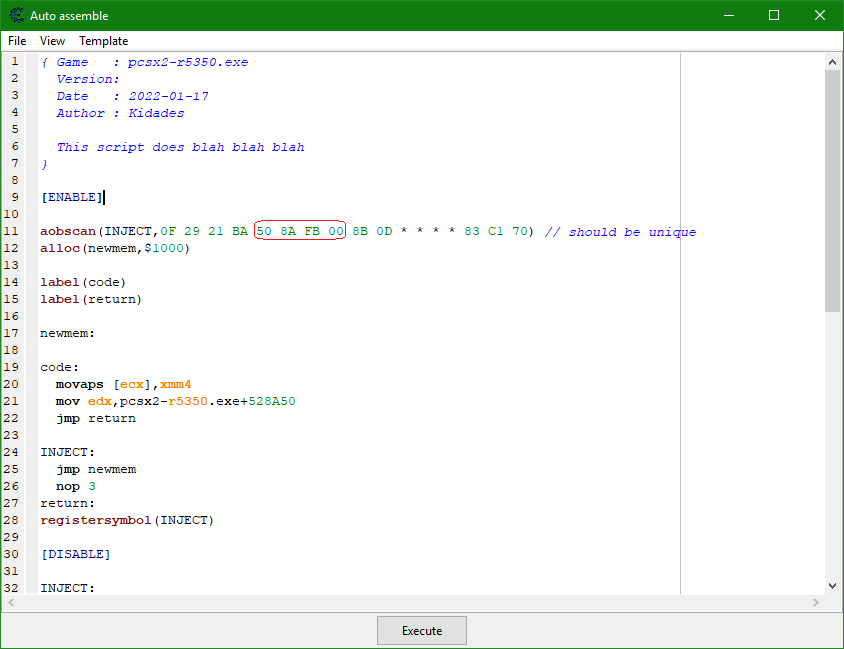Maximize the Auto assemble window
Viewport: 844px width, 649px height.
coord(774,15)
